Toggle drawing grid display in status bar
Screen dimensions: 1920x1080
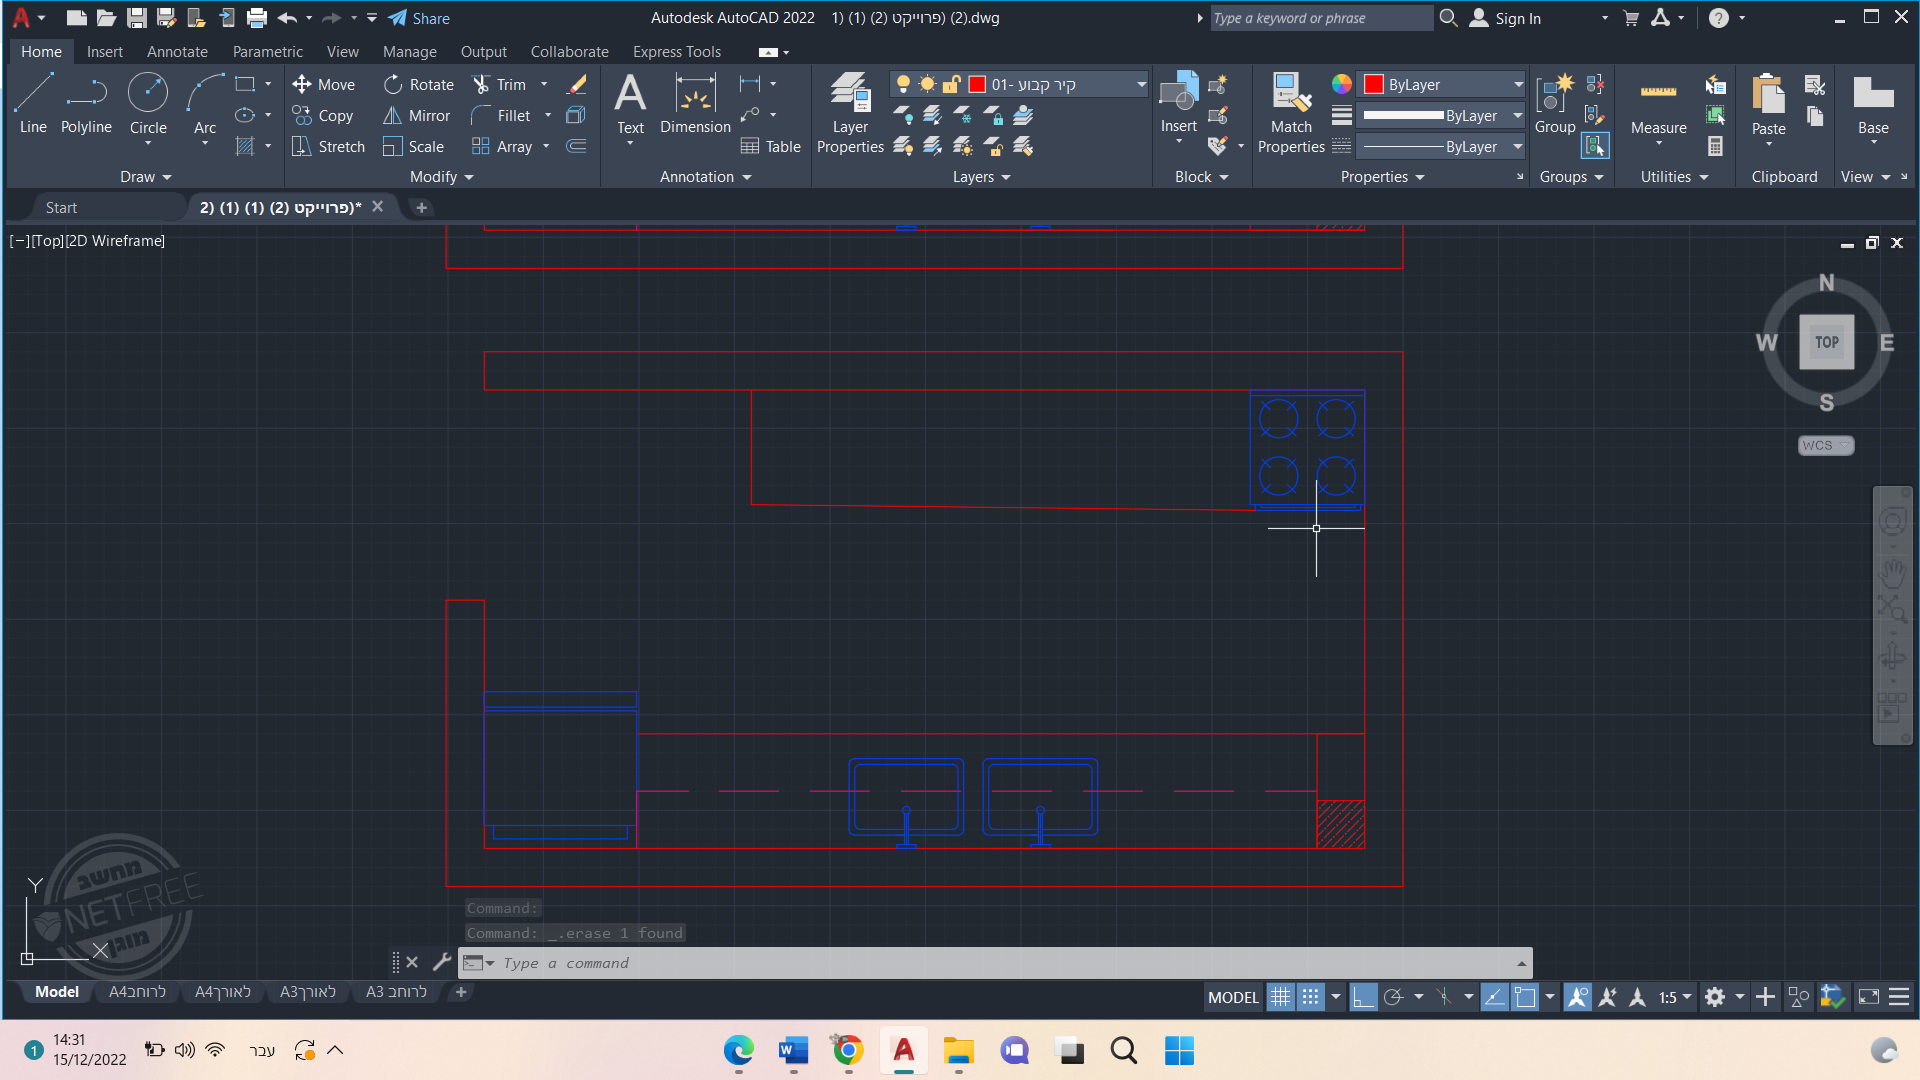[x=1280, y=997]
